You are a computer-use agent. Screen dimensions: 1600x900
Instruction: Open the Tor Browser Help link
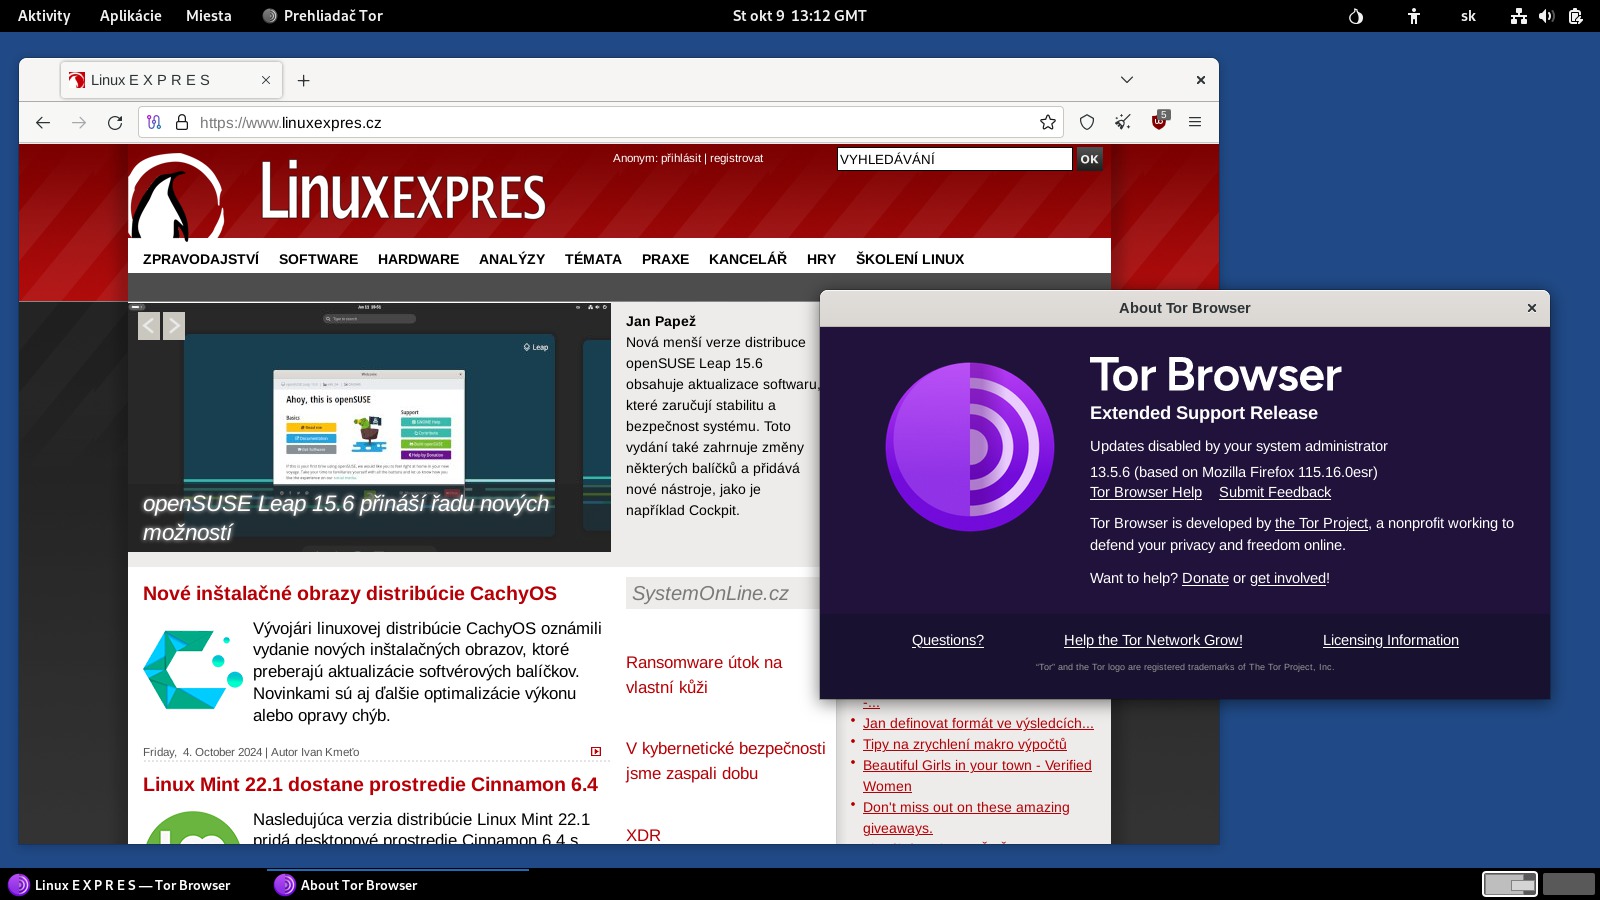click(1146, 492)
